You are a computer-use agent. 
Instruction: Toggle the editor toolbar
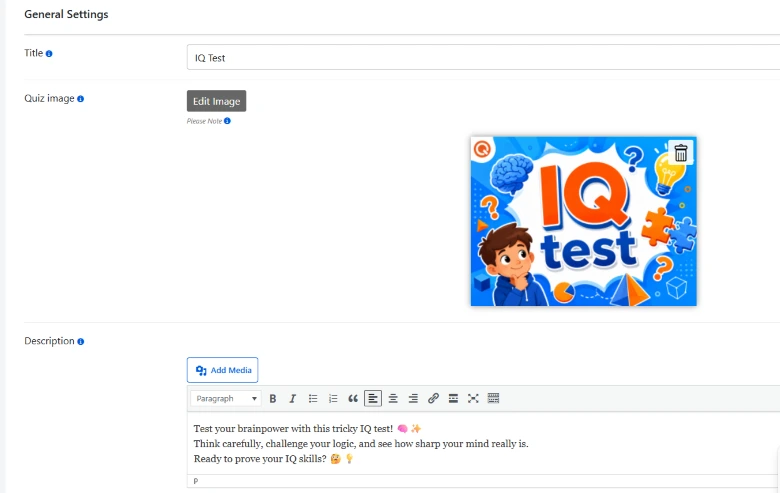(x=493, y=398)
